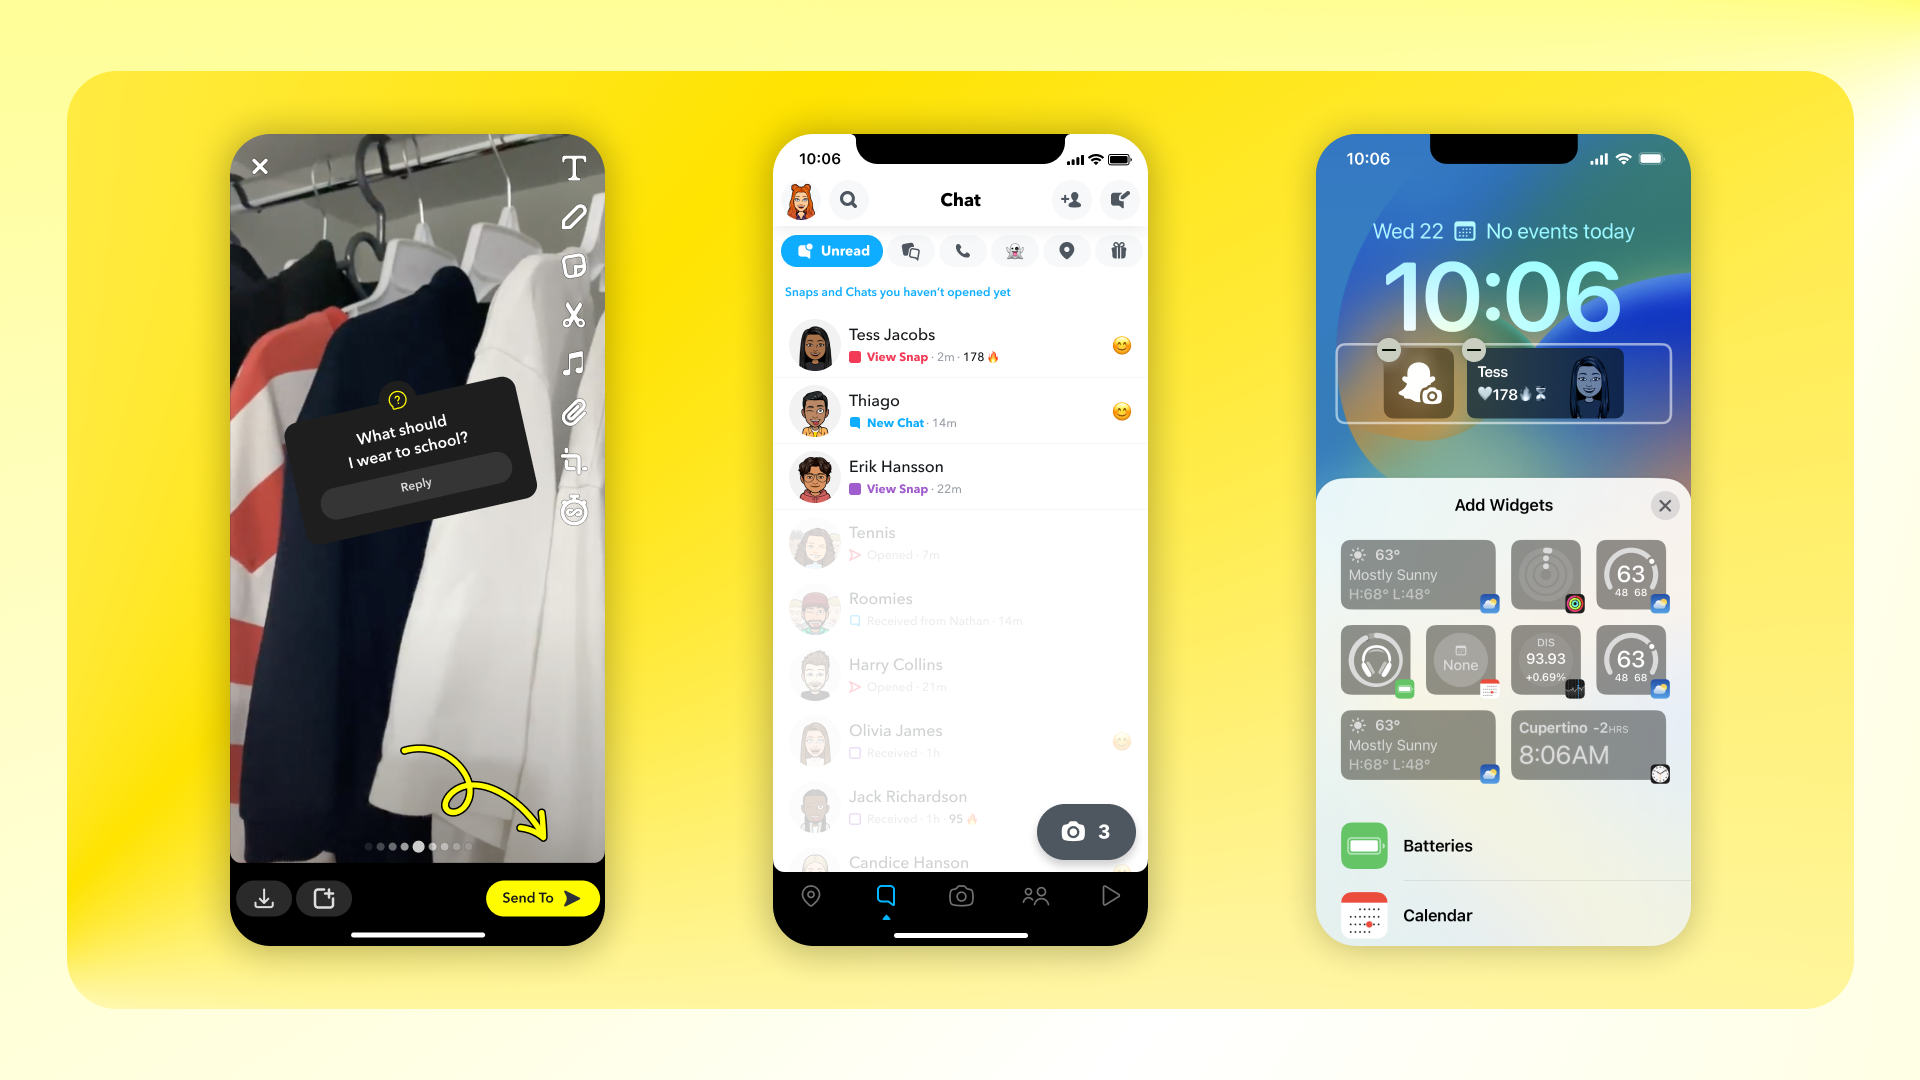Tap the search icon in Chat screen
The image size is (1920, 1080).
pyautogui.click(x=851, y=200)
